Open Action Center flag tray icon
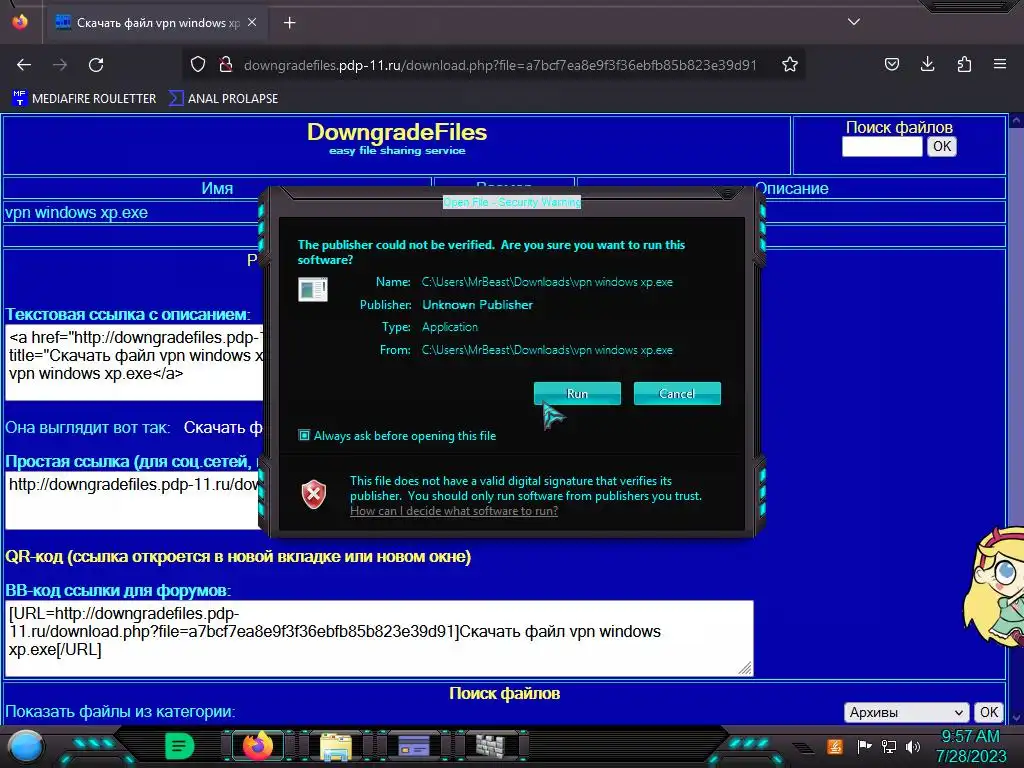This screenshot has height=768, width=1024. pos(863,746)
